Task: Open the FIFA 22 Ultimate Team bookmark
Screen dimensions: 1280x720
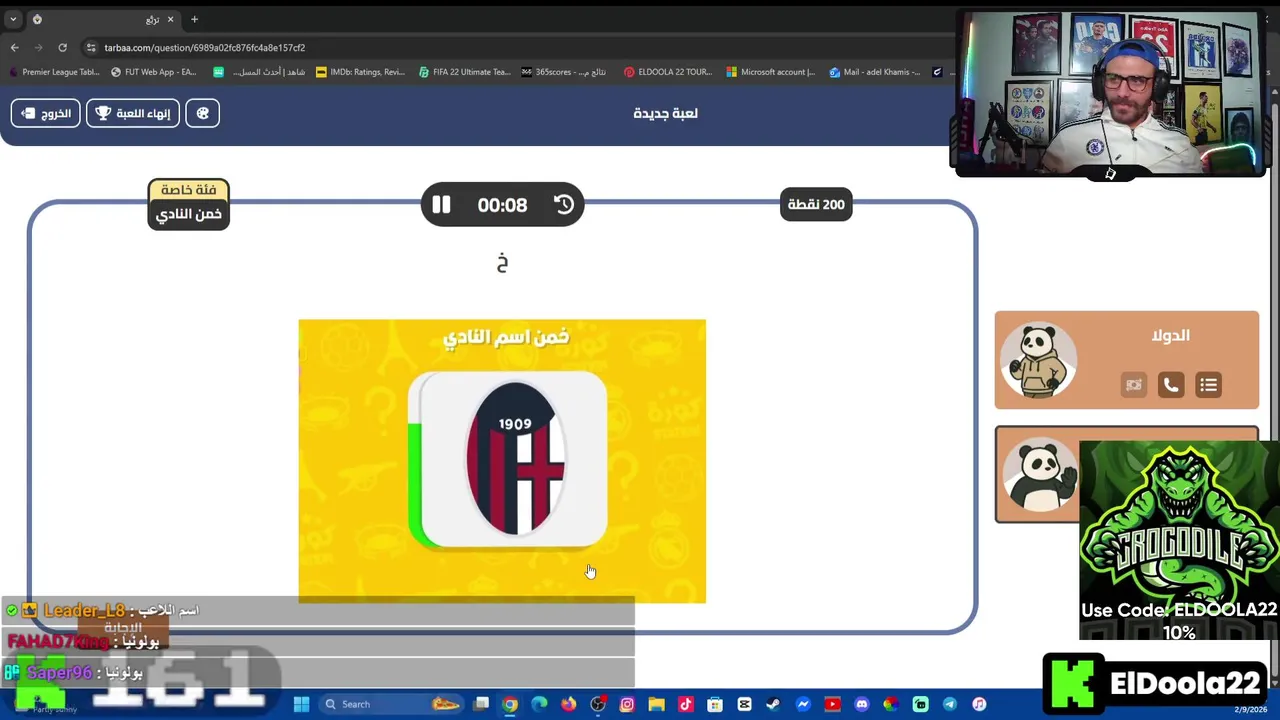Action: point(465,72)
